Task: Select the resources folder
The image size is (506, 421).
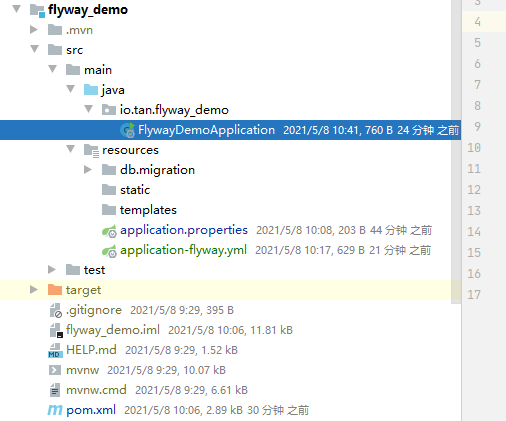Action: pos(130,150)
